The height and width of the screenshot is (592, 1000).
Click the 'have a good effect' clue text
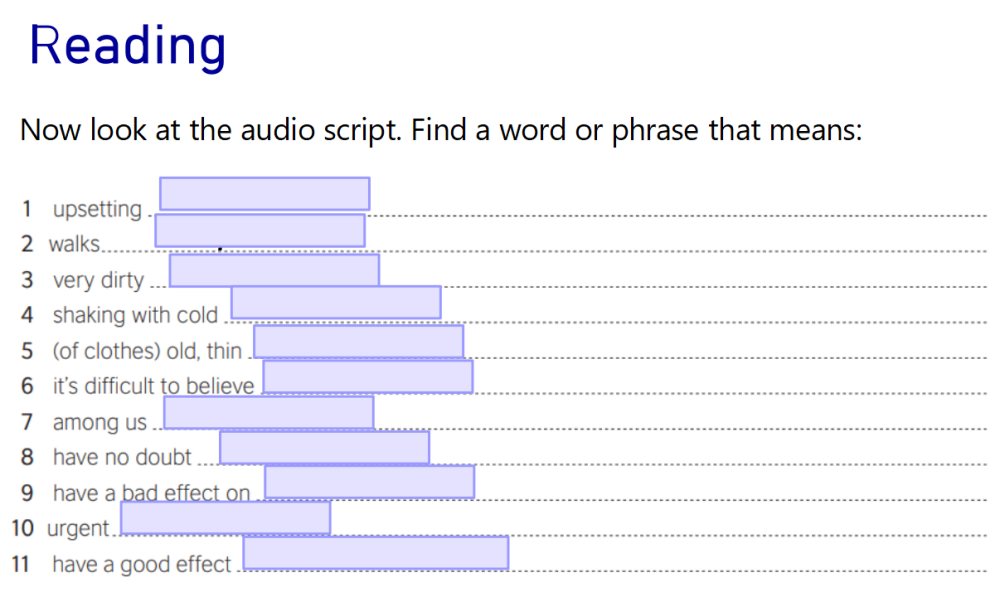[x=141, y=564]
